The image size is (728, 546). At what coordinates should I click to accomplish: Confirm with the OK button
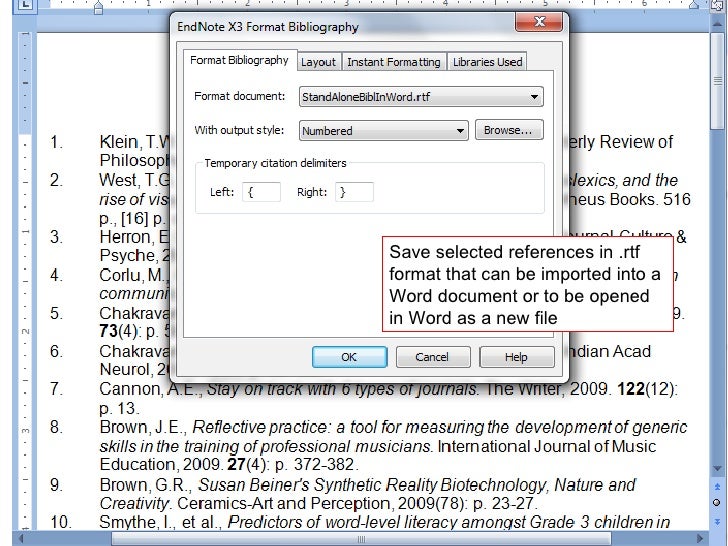coord(349,357)
